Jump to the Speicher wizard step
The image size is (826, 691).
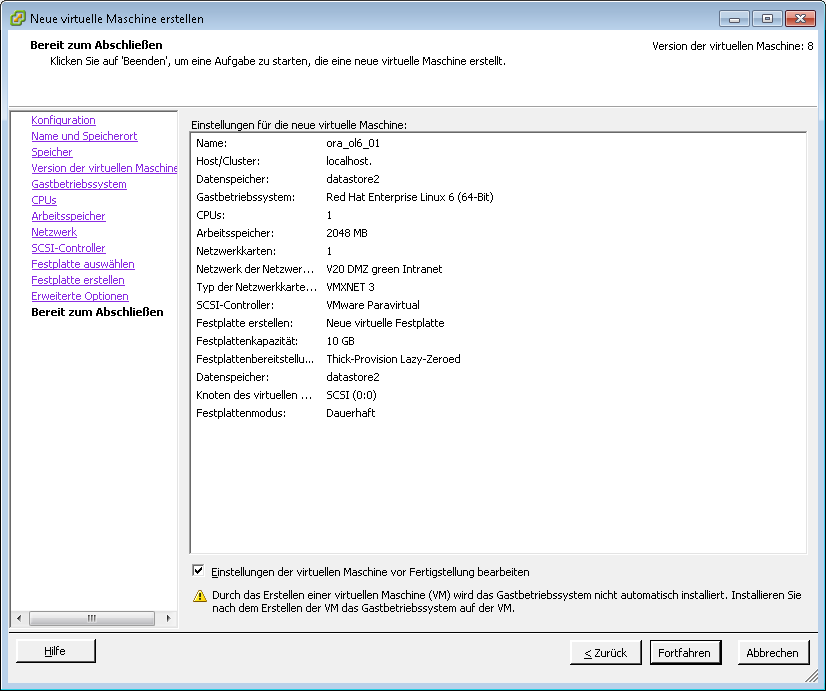[x=51, y=152]
